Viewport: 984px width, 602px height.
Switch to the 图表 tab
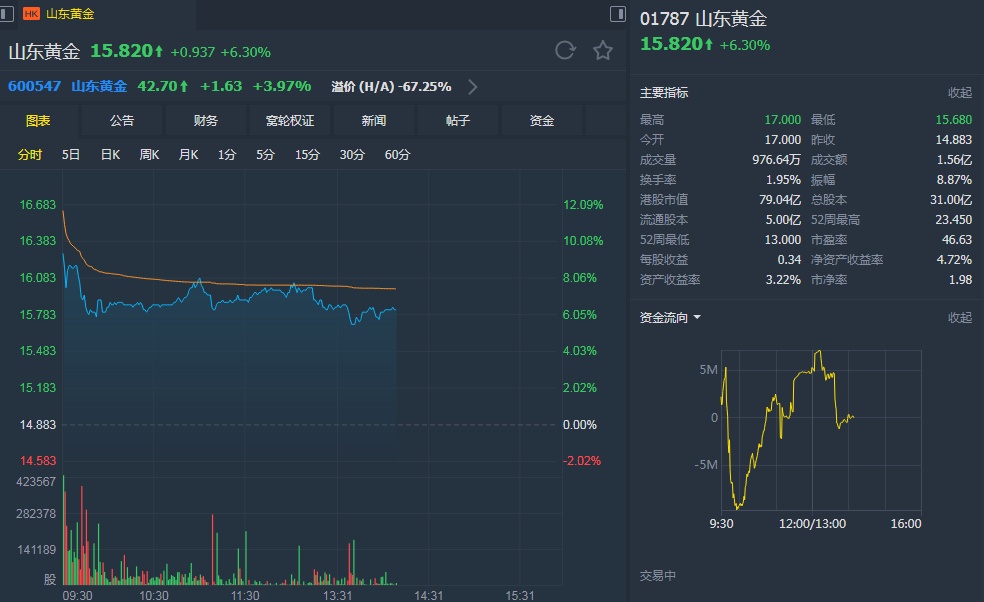point(38,121)
